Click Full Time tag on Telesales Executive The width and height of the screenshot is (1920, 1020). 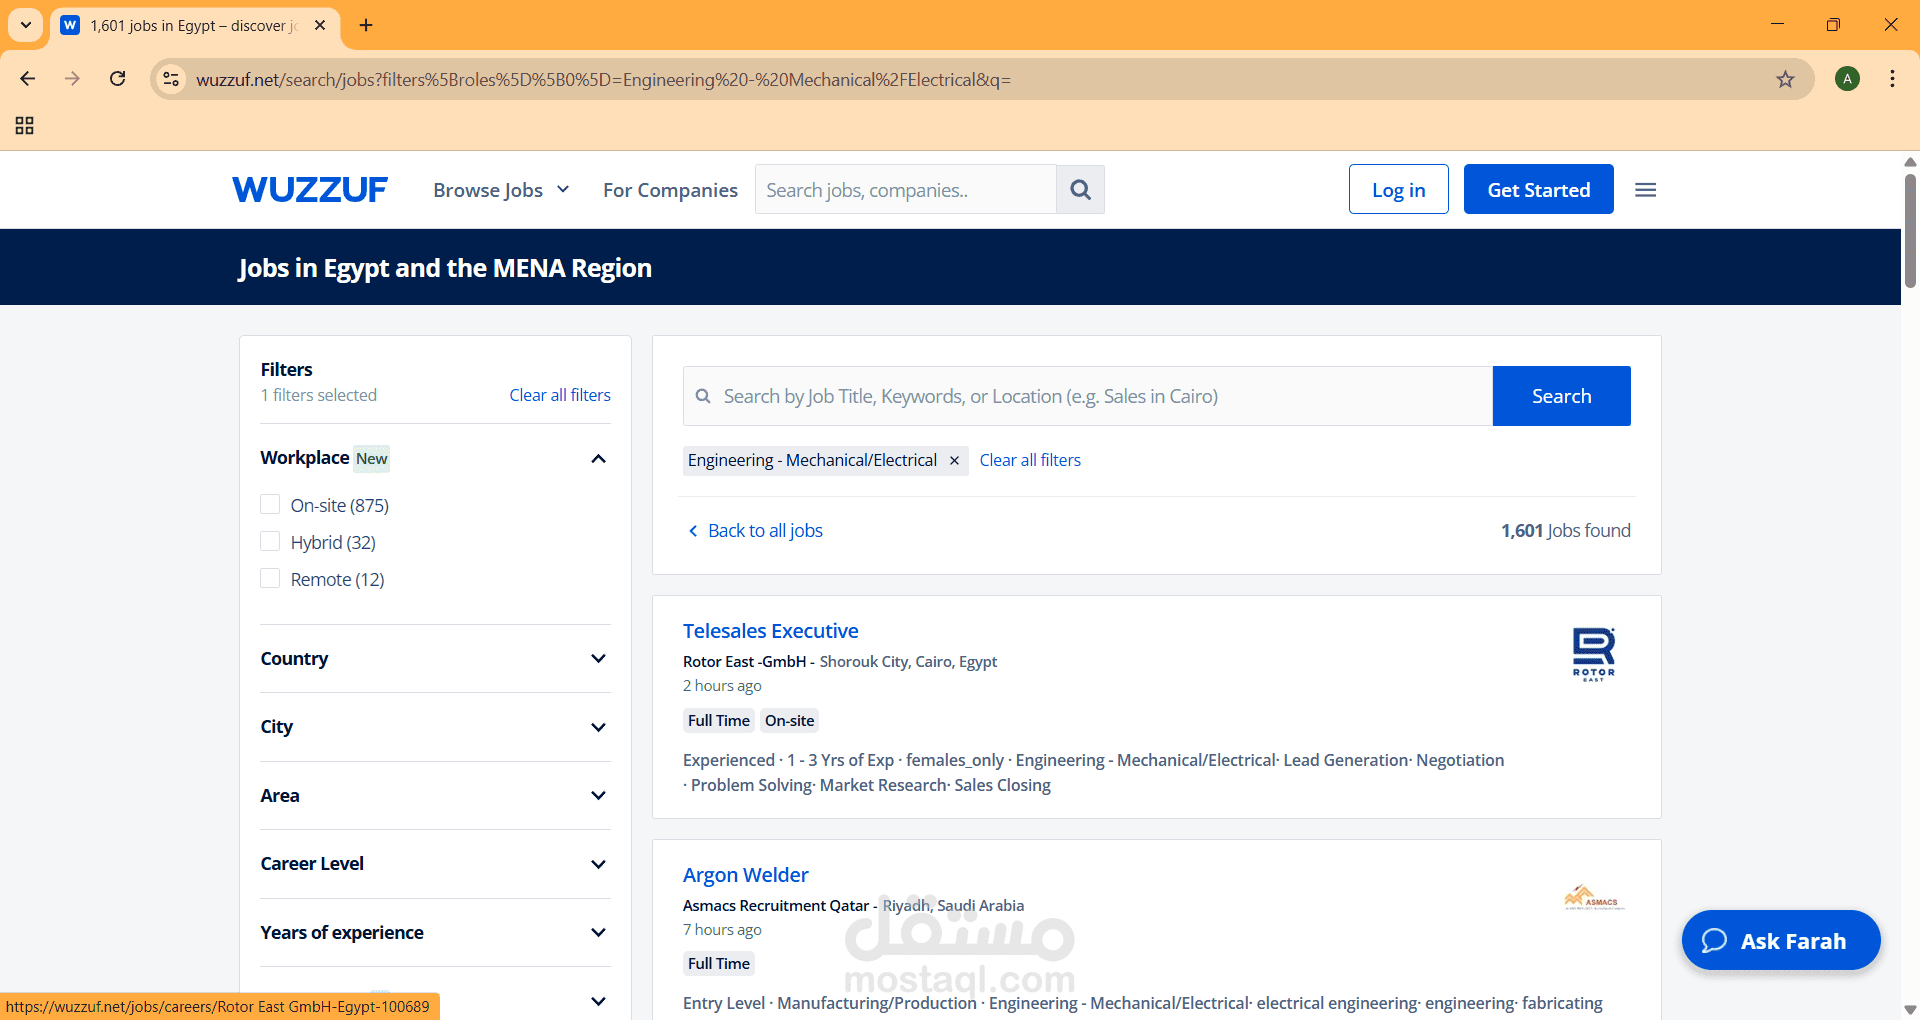pyautogui.click(x=719, y=721)
